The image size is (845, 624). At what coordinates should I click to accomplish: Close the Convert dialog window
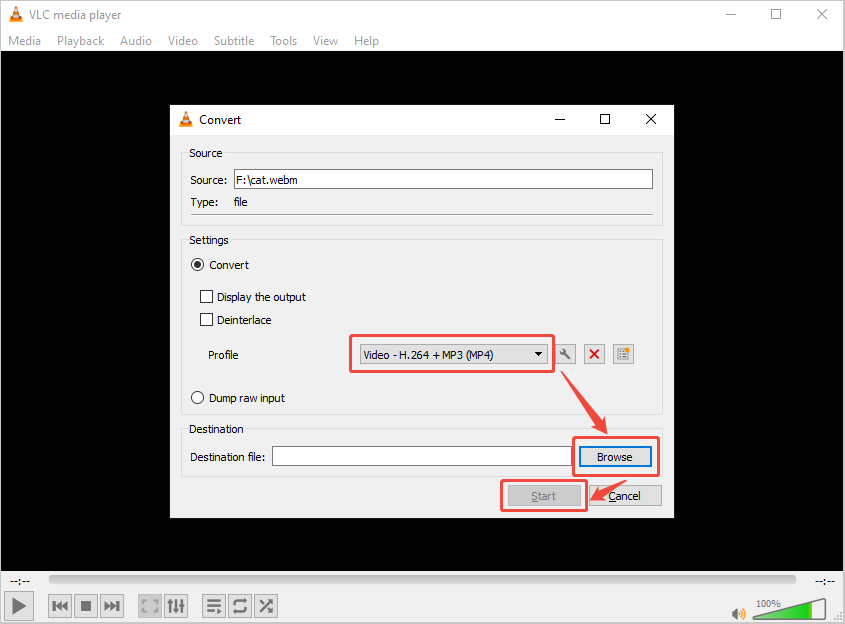[650, 119]
